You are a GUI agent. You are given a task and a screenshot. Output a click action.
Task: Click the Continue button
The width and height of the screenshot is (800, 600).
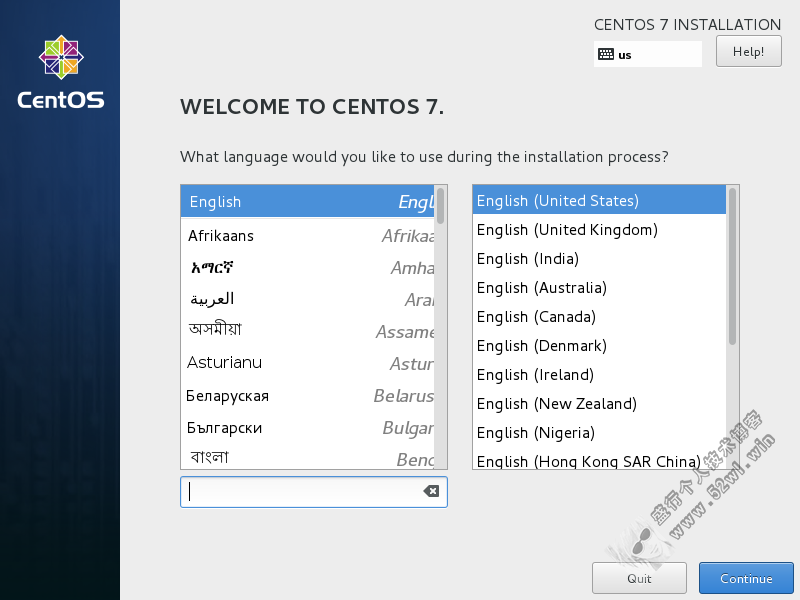click(x=746, y=578)
